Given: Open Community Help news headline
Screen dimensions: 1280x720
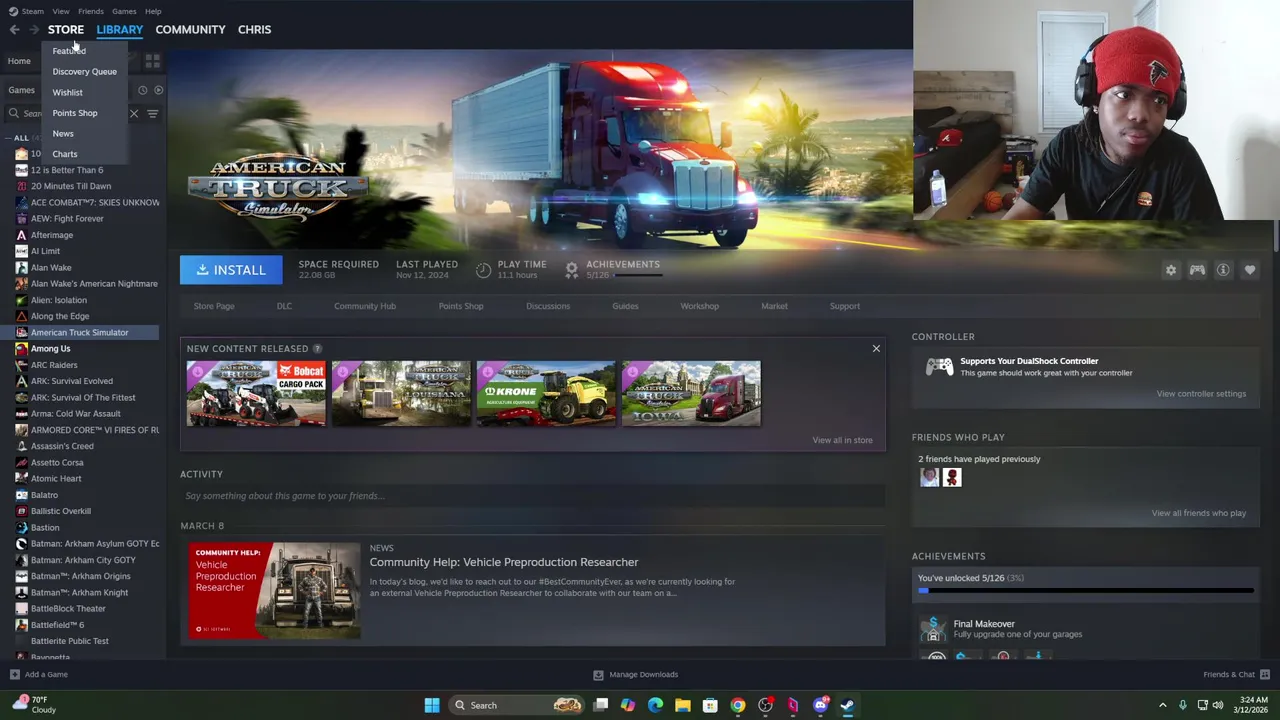Looking at the screenshot, I should pos(504,562).
